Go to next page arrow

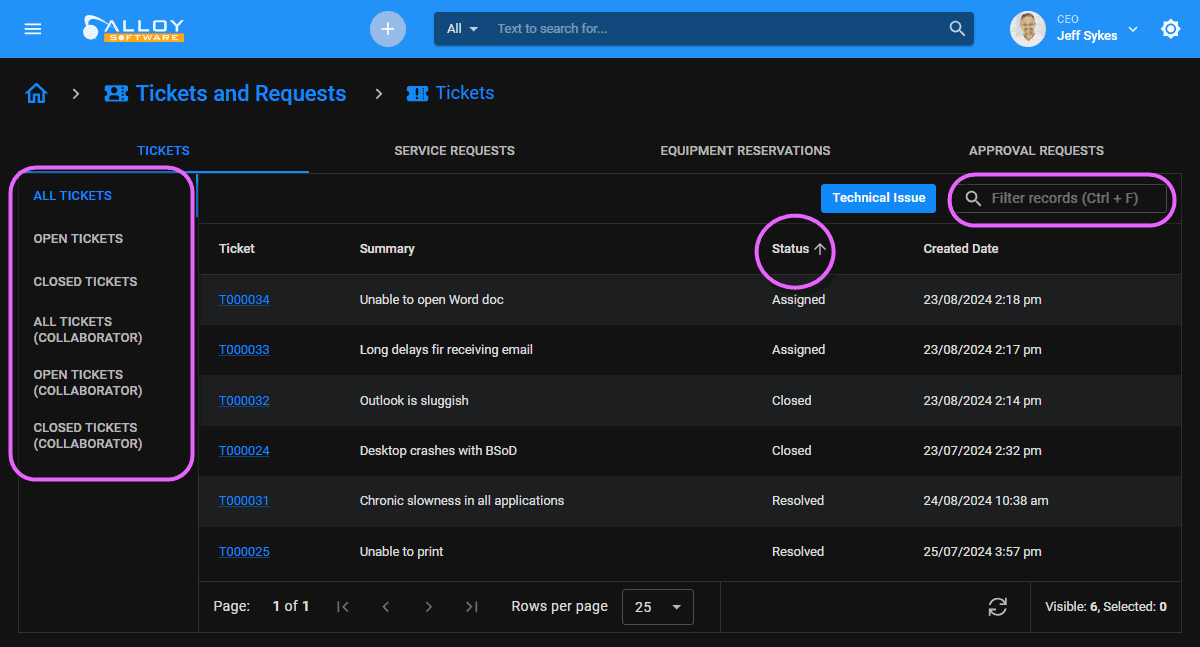pos(429,606)
